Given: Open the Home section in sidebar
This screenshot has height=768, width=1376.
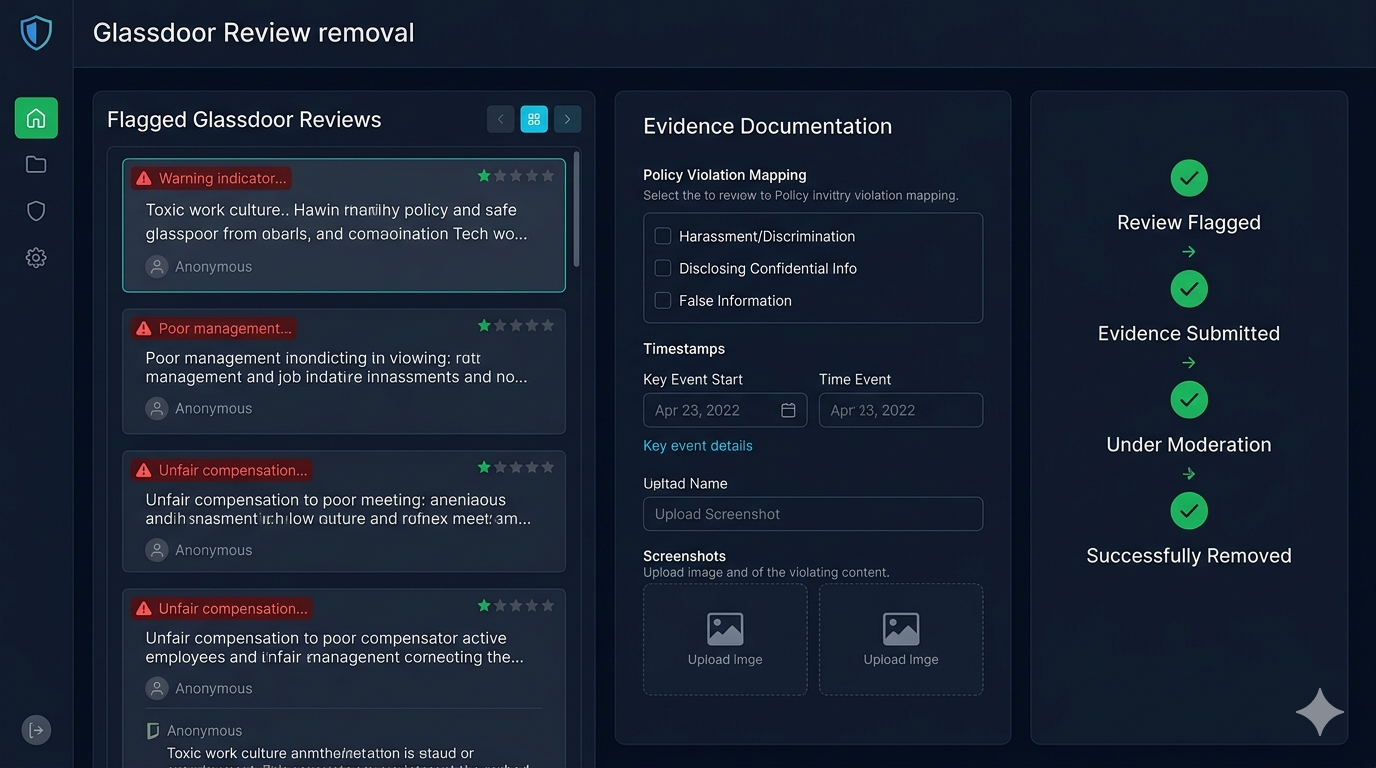Looking at the screenshot, I should (36, 118).
